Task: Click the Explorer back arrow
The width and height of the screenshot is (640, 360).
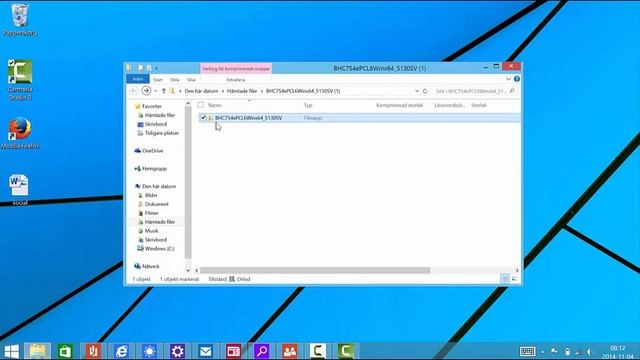Action: [133, 91]
